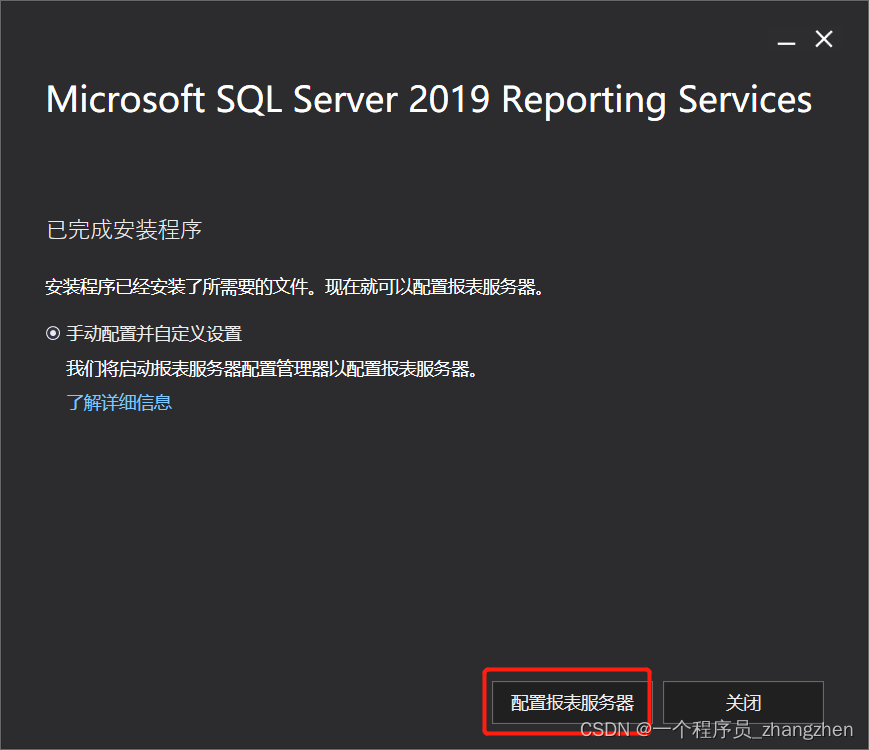This screenshot has height=750, width=869.
Task: Click the SQL Server text in the title
Action: (x=306, y=100)
